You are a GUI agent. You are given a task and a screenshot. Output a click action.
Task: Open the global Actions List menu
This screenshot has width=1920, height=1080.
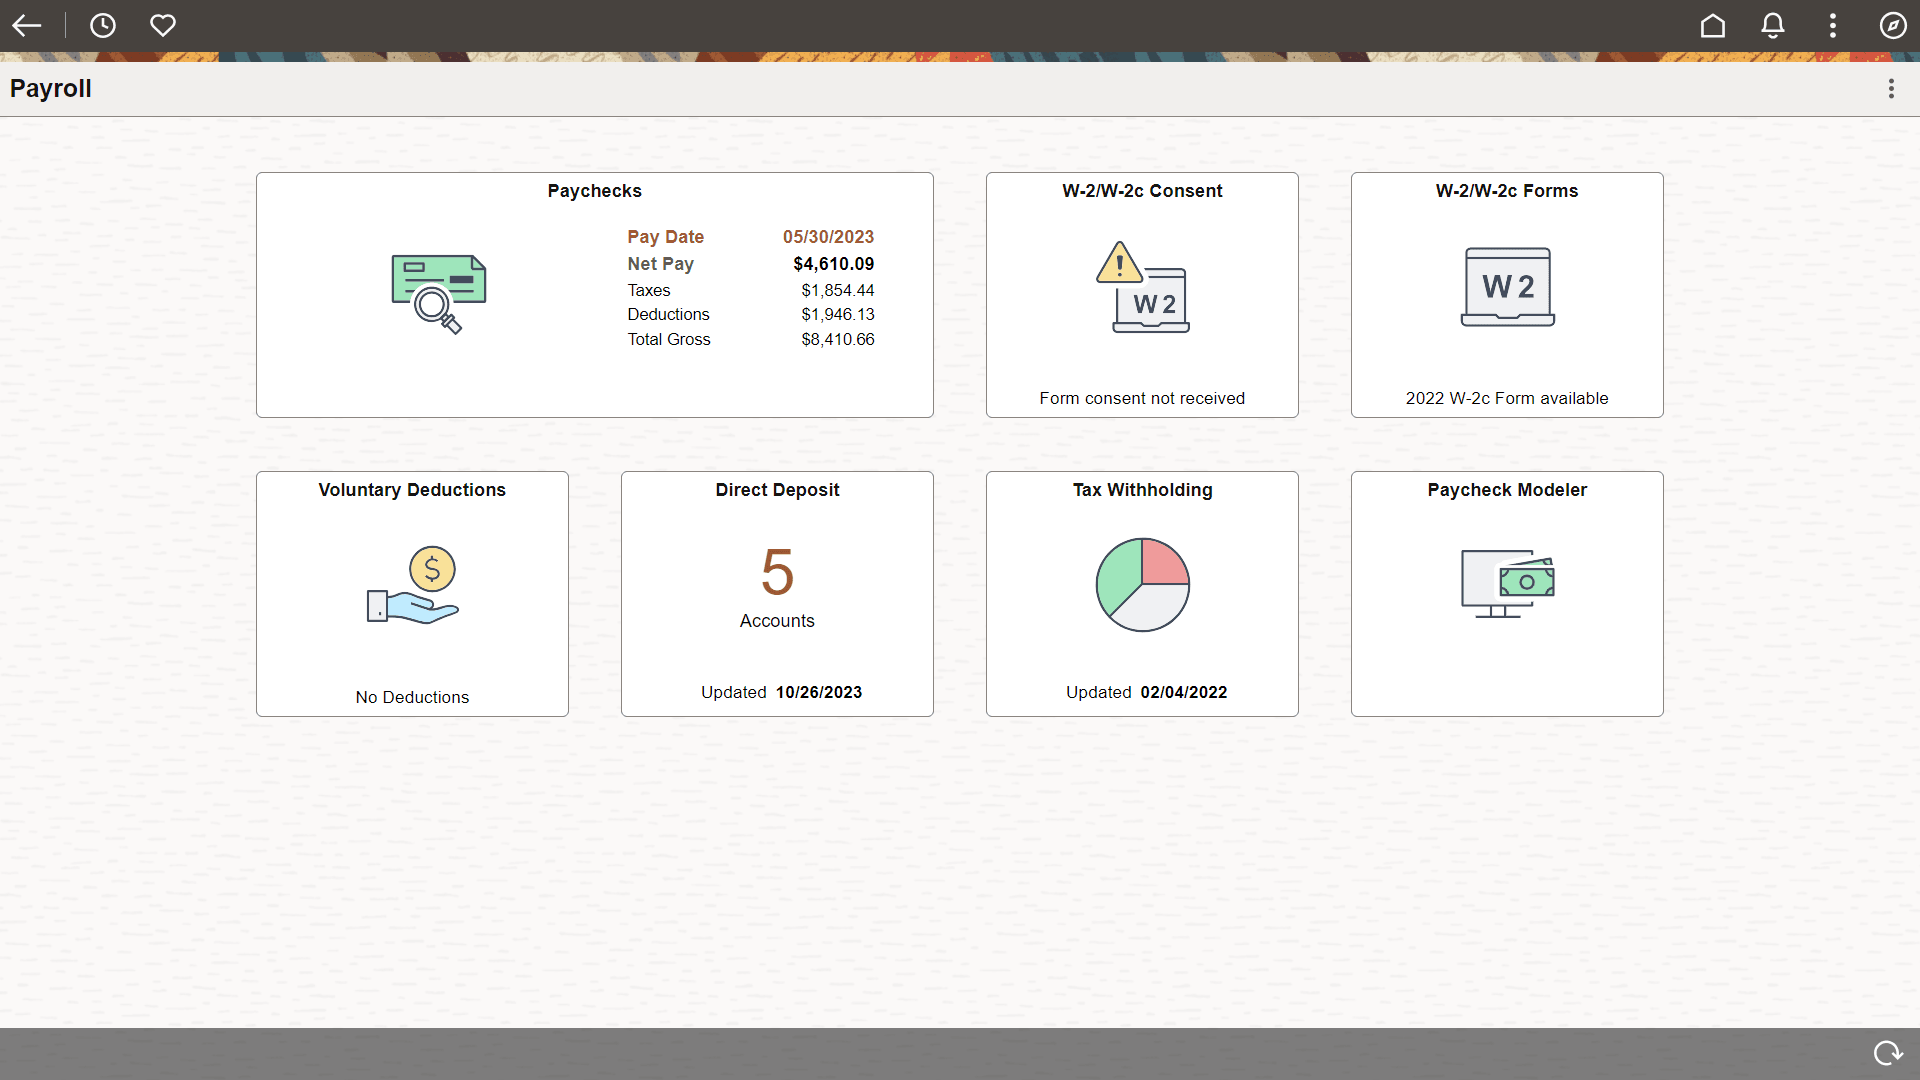pyautogui.click(x=1833, y=26)
